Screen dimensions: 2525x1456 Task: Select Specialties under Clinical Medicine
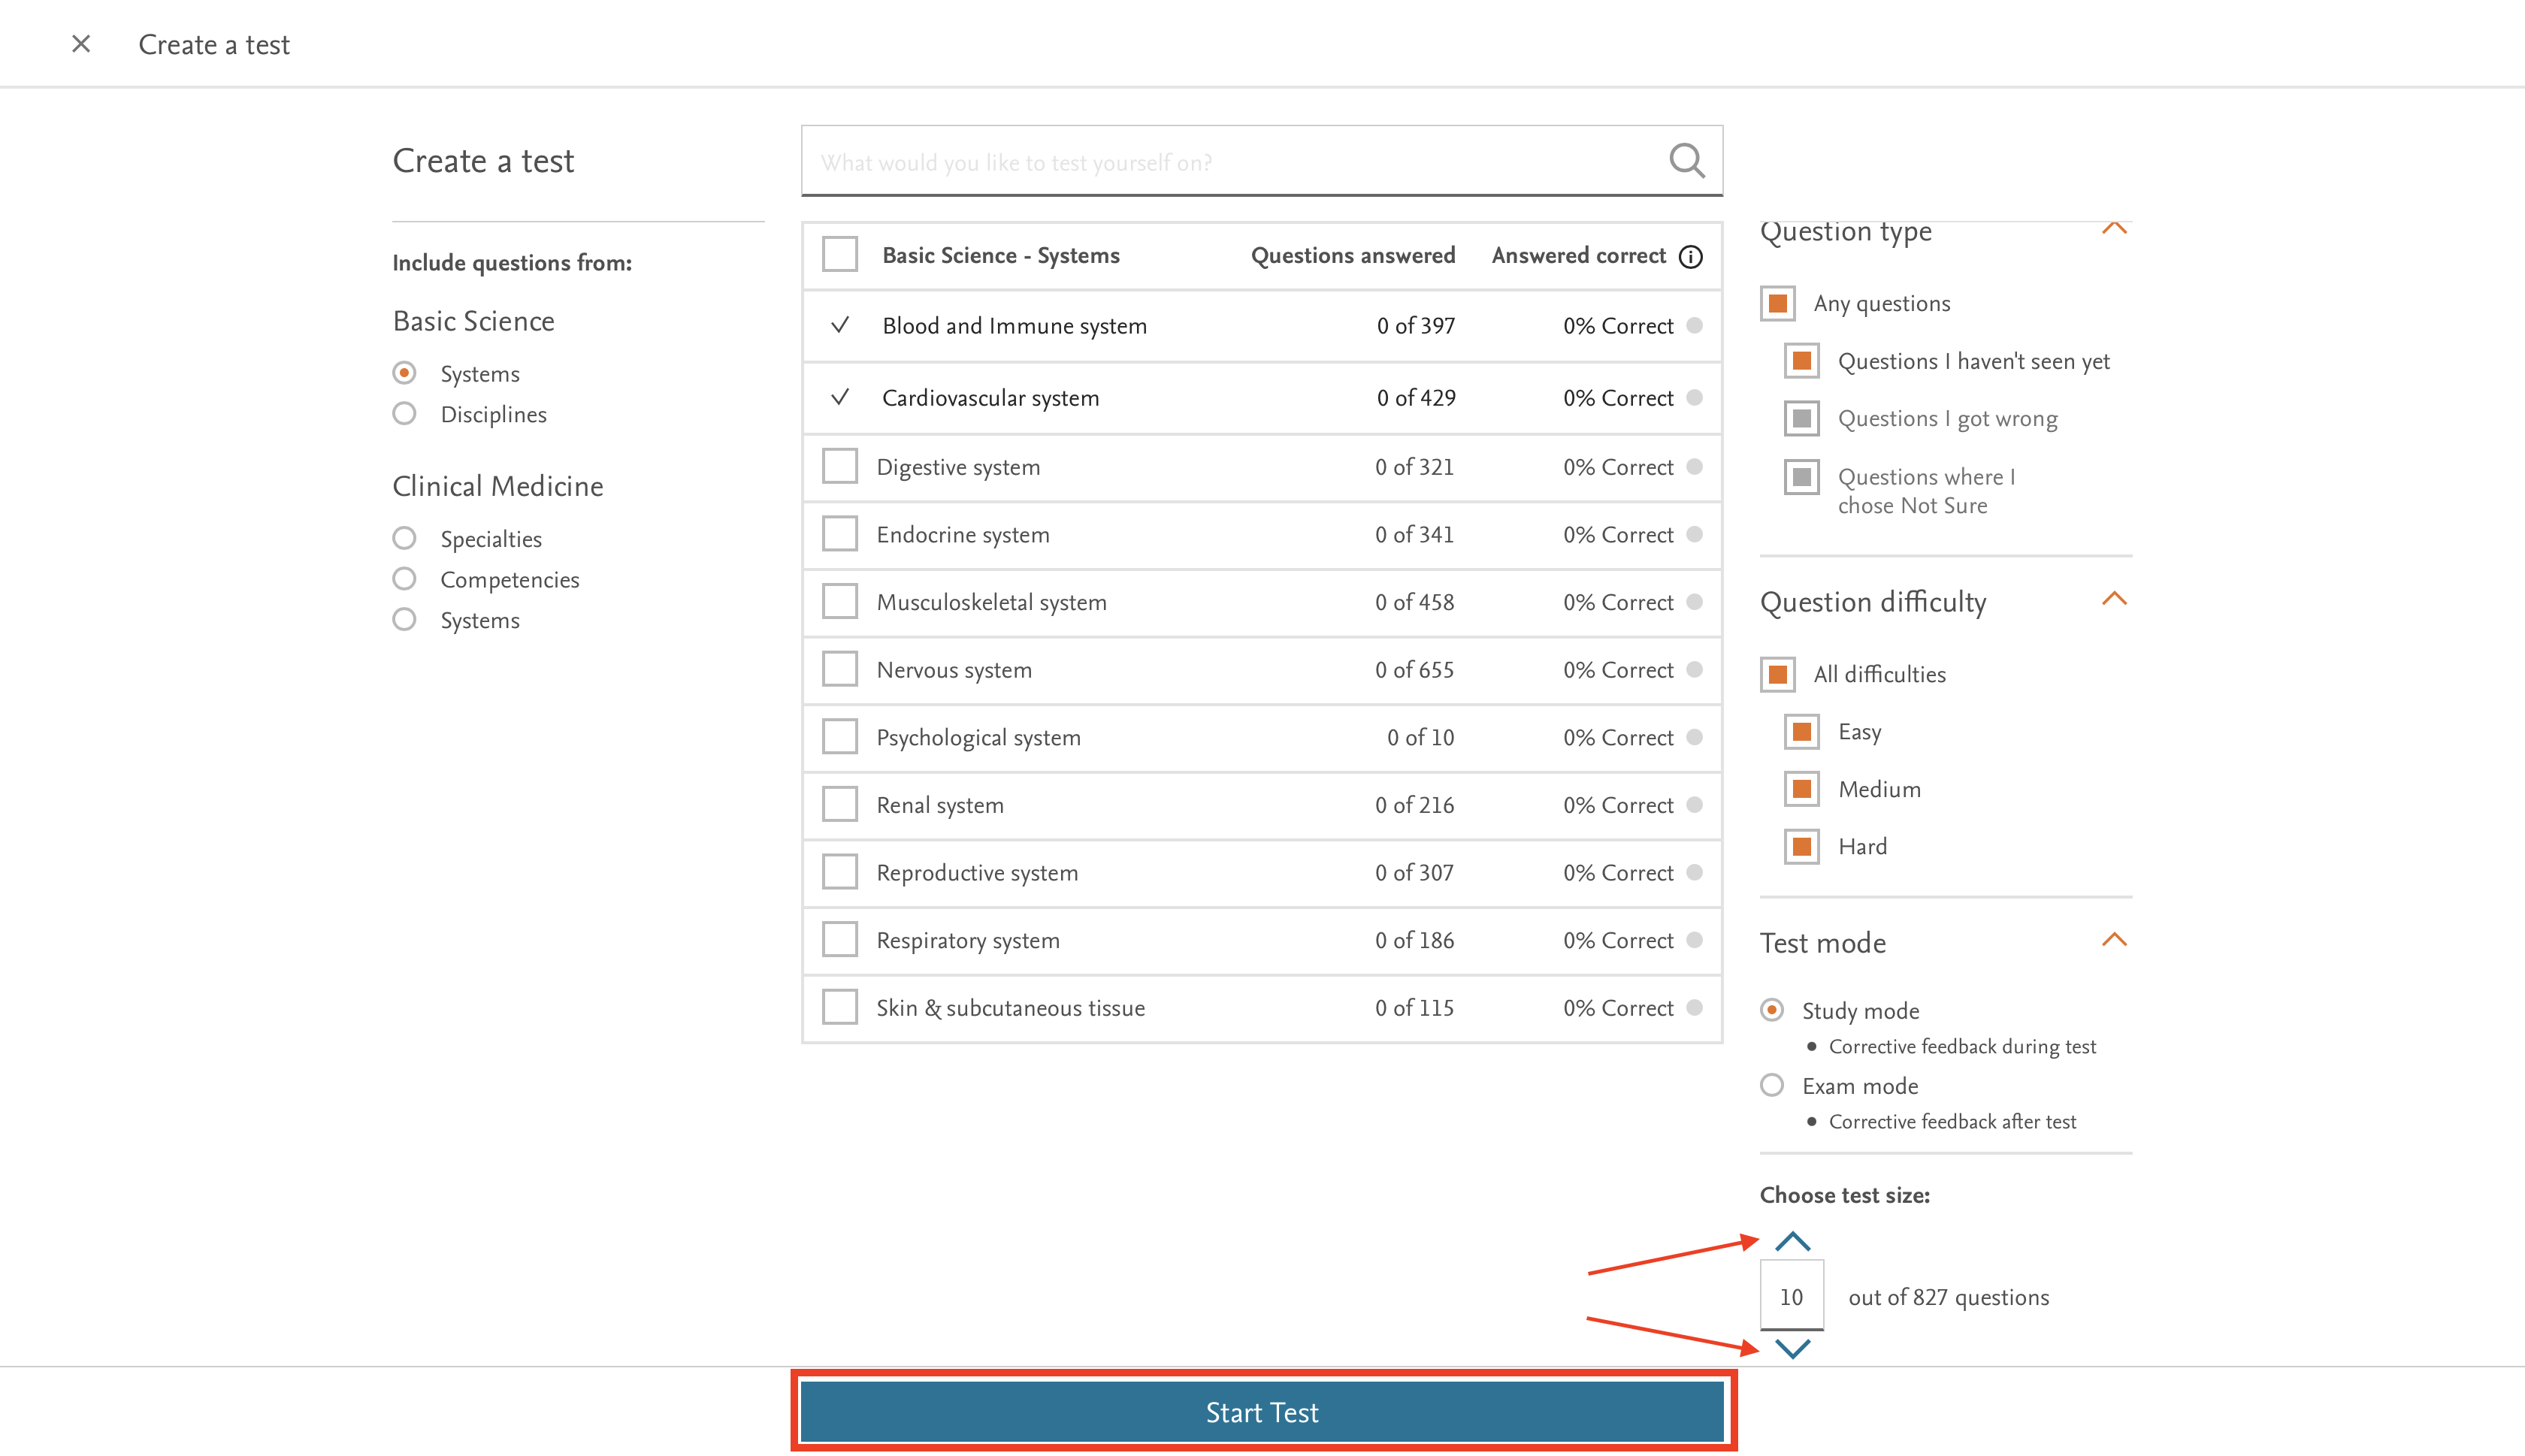tap(404, 539)
